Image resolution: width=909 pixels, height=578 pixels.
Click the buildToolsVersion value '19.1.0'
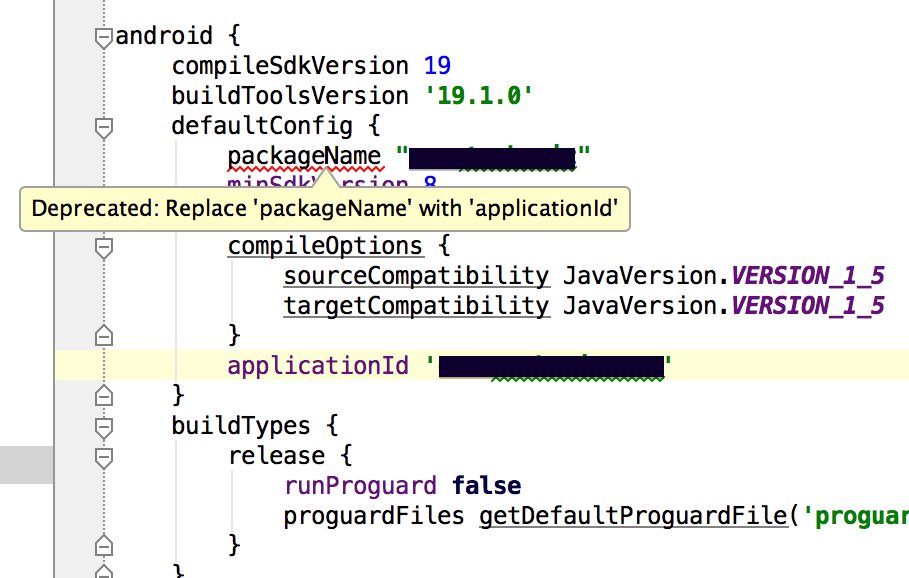[476, 97]
